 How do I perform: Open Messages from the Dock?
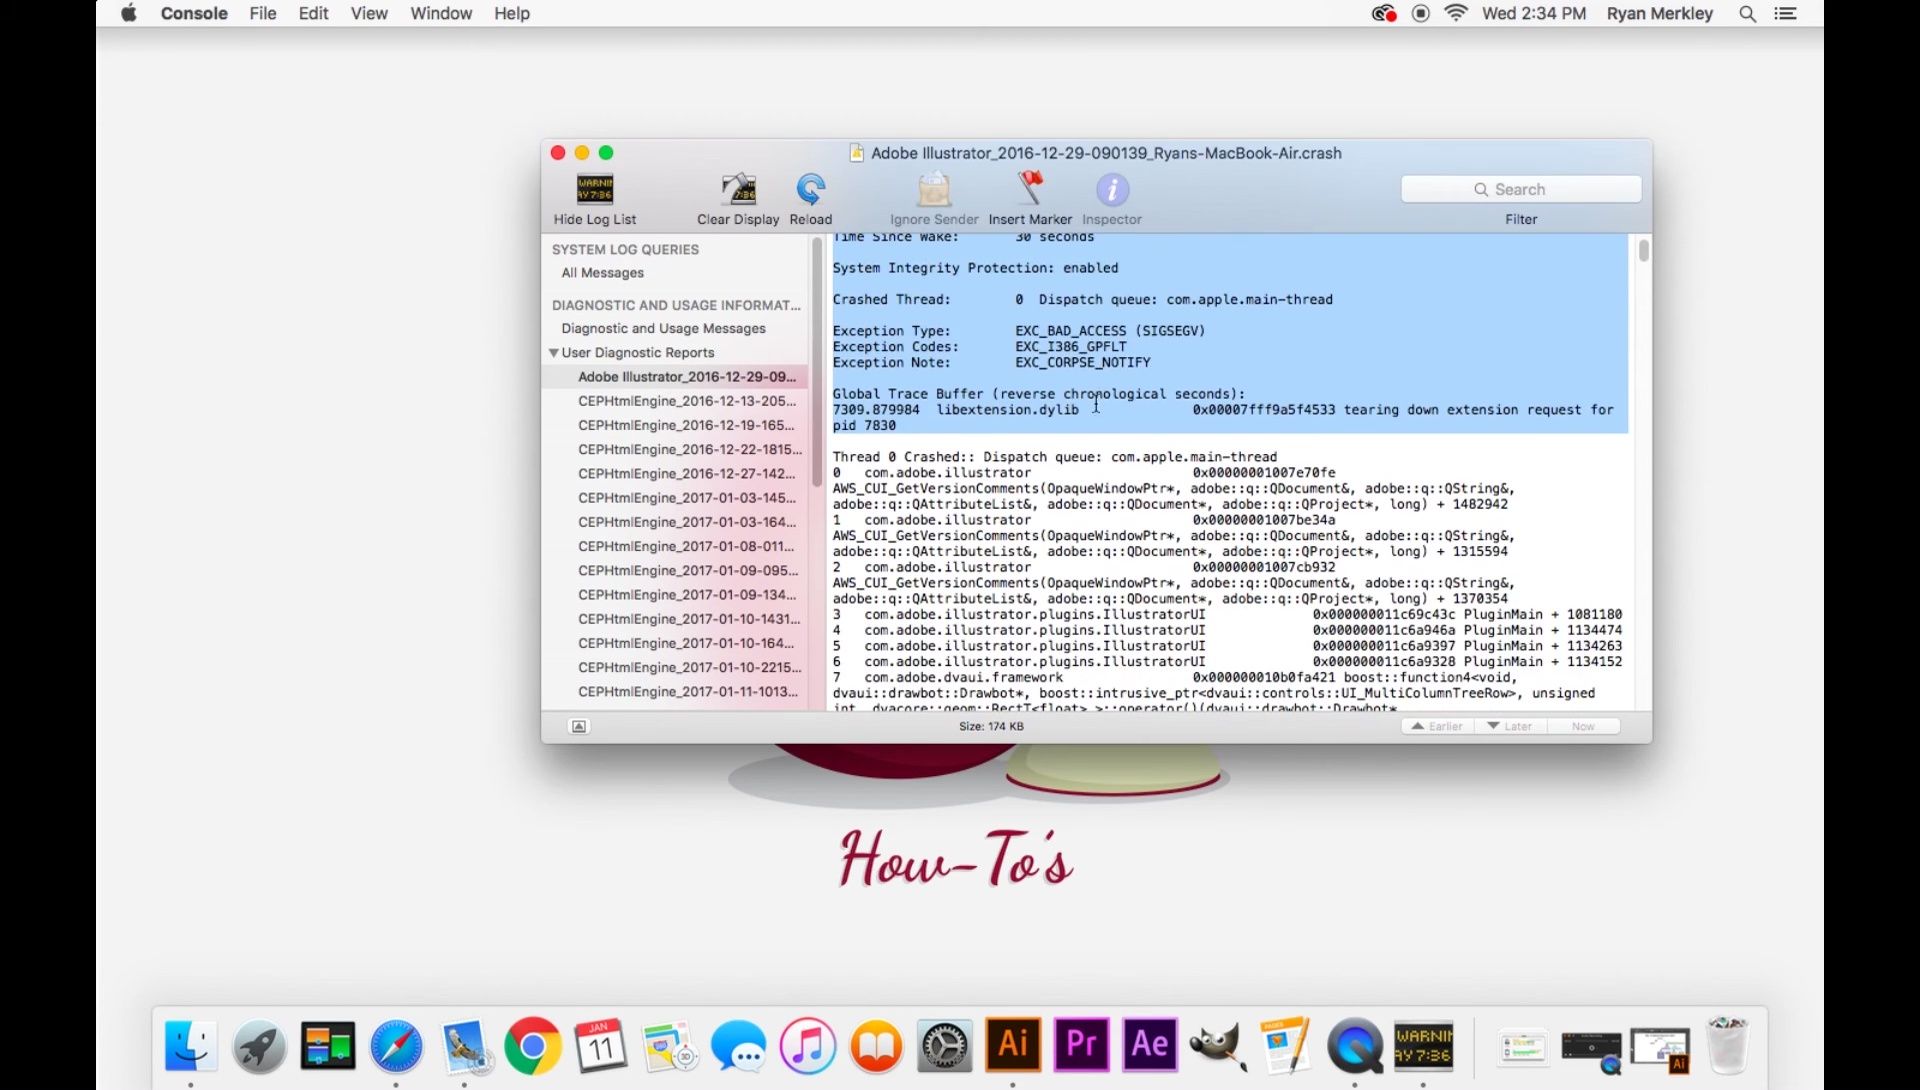[x=739, y=1046]
